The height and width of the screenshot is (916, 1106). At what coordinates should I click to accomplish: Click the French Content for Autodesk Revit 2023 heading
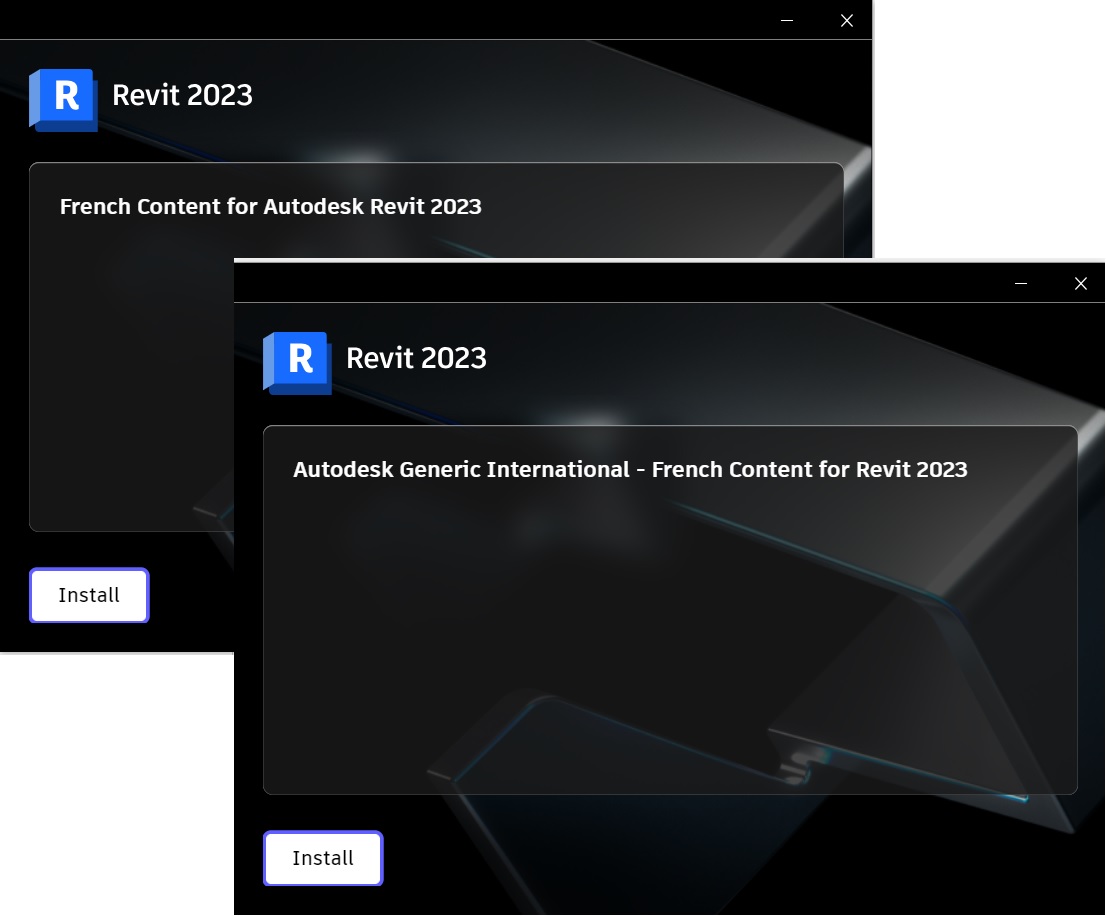270,206
